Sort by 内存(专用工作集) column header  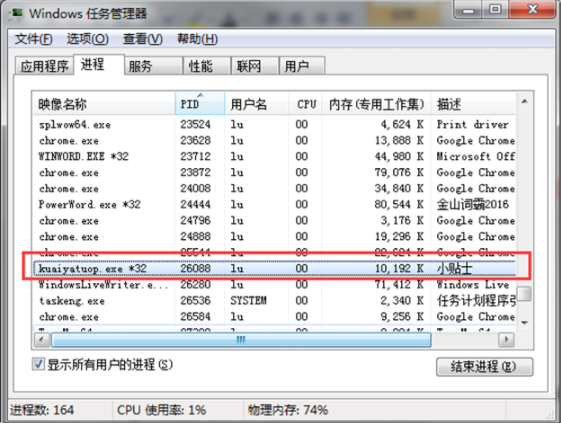pyautogui.click(x=376, y=104)
